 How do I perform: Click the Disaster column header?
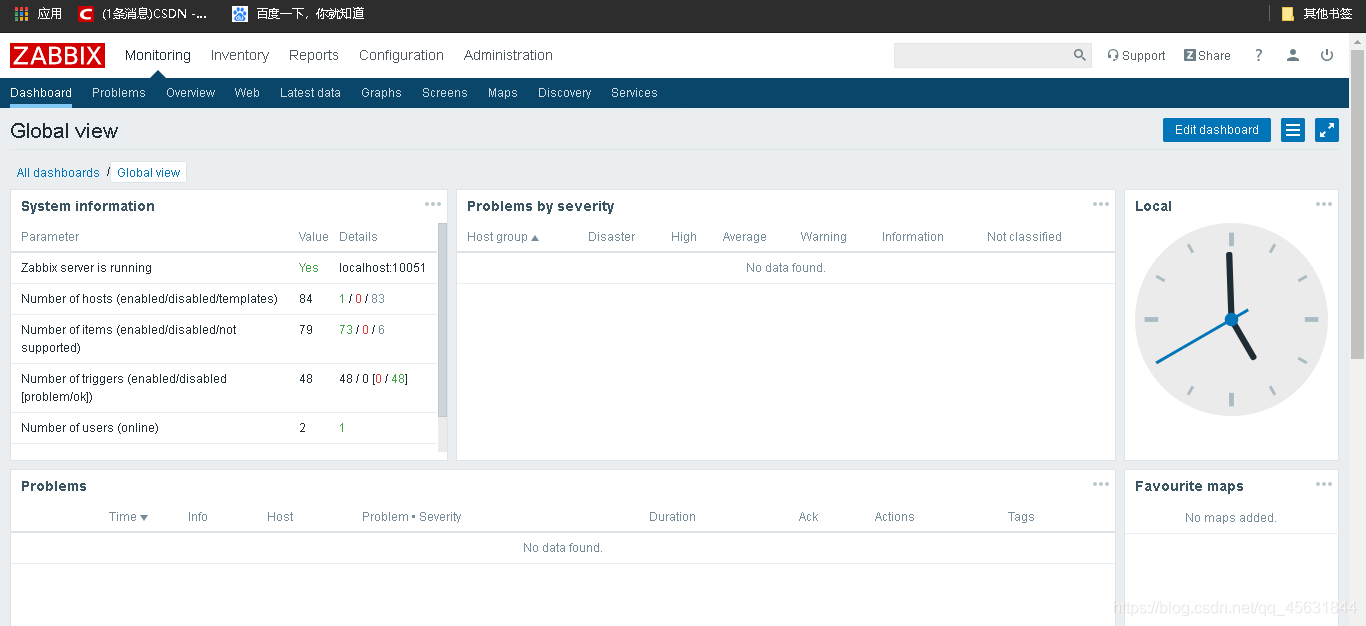[x=611, y=237]
